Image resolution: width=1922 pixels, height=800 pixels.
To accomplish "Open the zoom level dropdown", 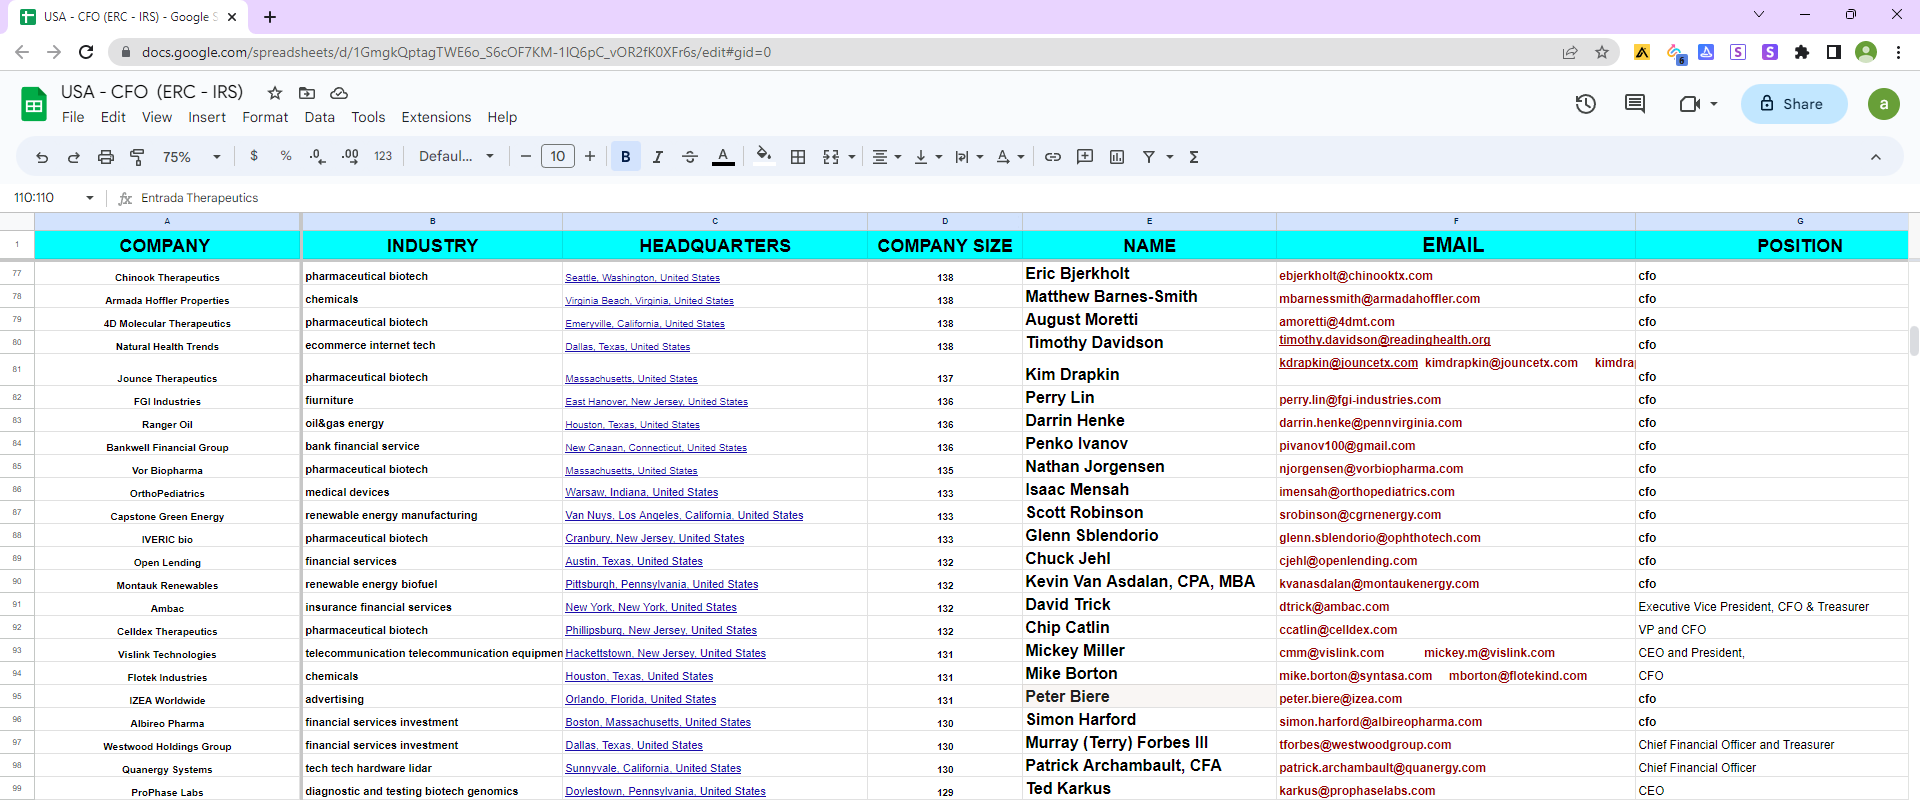I will pos(192,157).
